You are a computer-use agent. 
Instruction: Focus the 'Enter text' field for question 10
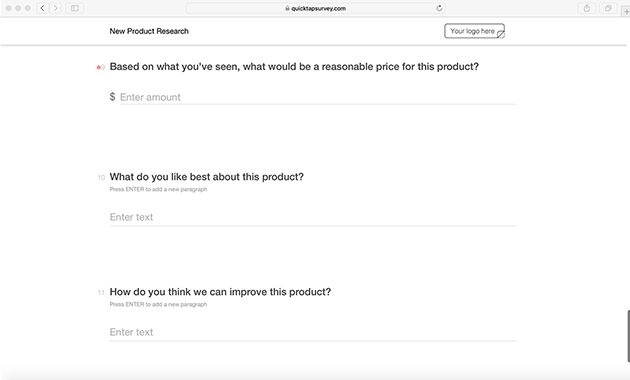pos(313,217)
